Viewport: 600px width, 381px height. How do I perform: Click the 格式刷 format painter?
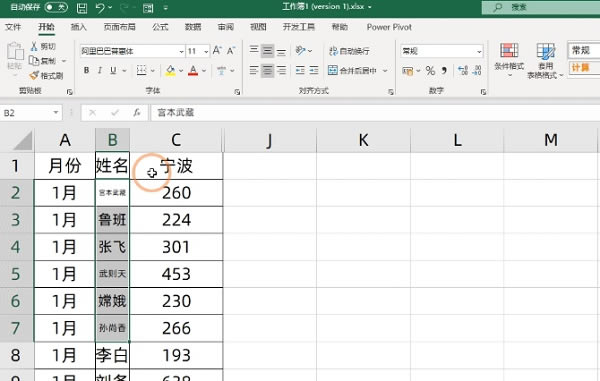47,75
